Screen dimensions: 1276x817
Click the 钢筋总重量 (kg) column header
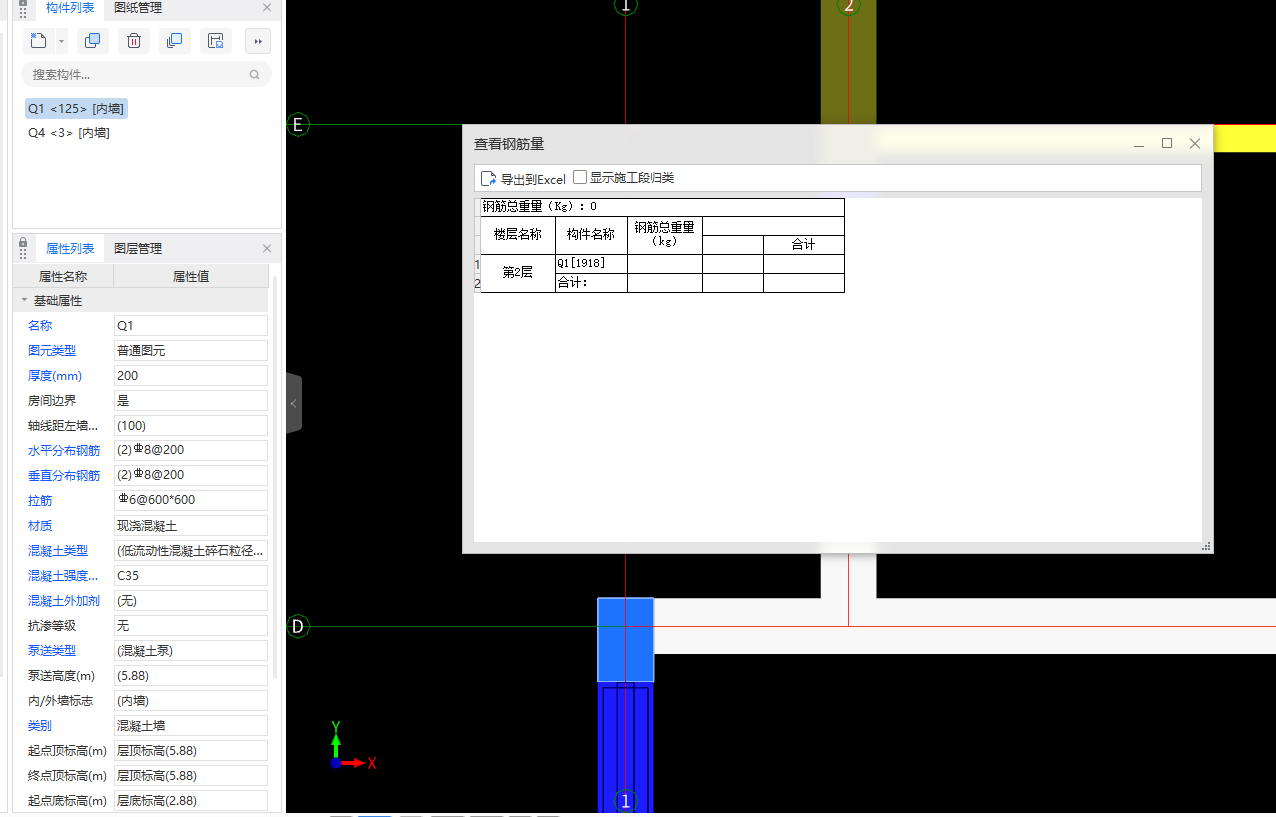[665, 235]
